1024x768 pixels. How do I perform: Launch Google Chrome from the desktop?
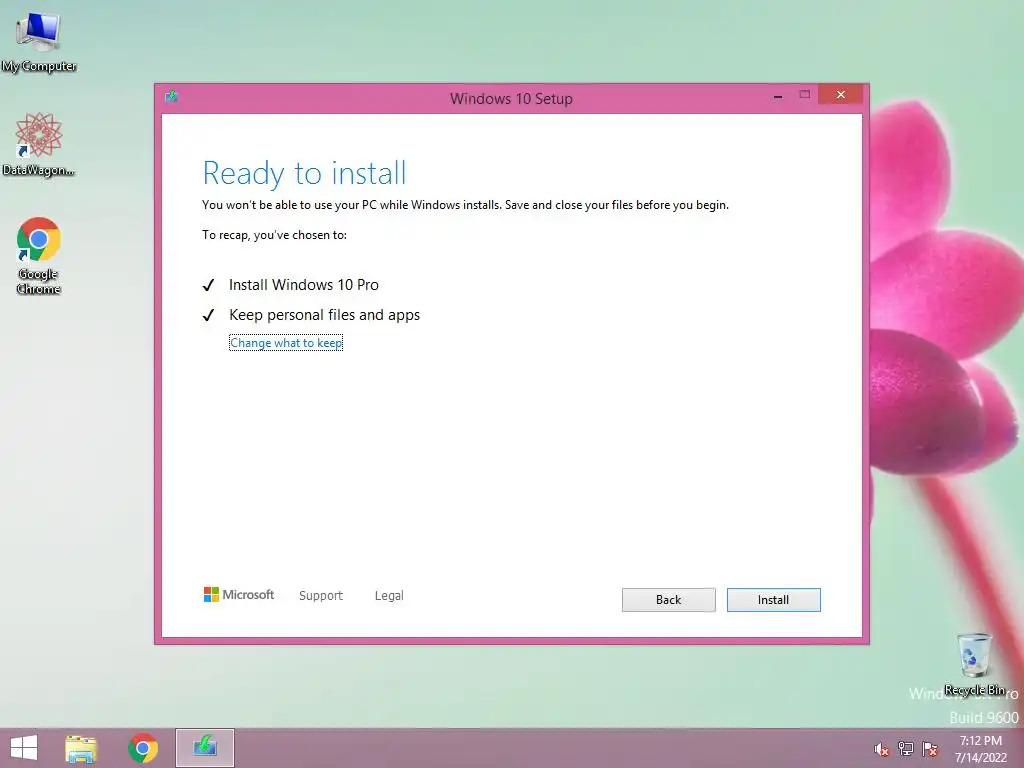pyautogui.click(x=39, y=255)
